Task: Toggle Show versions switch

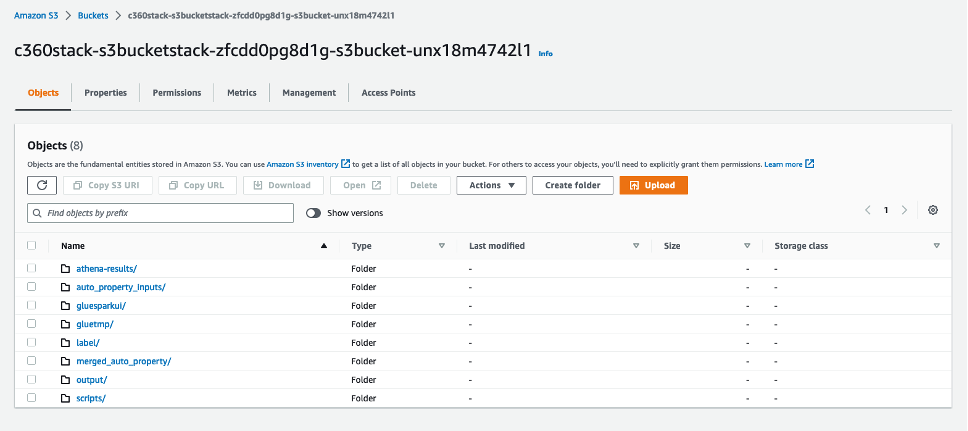Action: click(x=314, y=213)
